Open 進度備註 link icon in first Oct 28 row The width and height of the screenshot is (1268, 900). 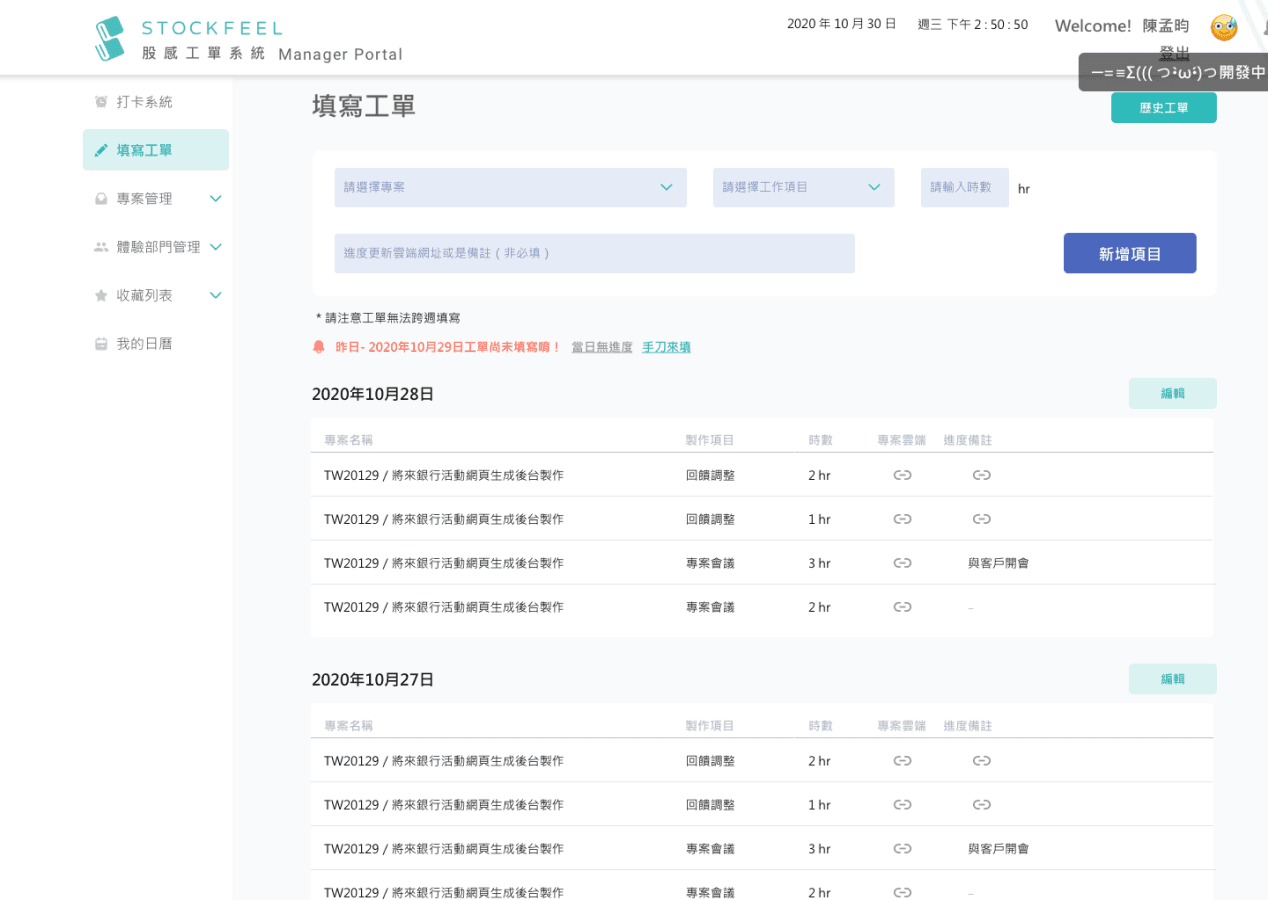[x=981, y=475]
